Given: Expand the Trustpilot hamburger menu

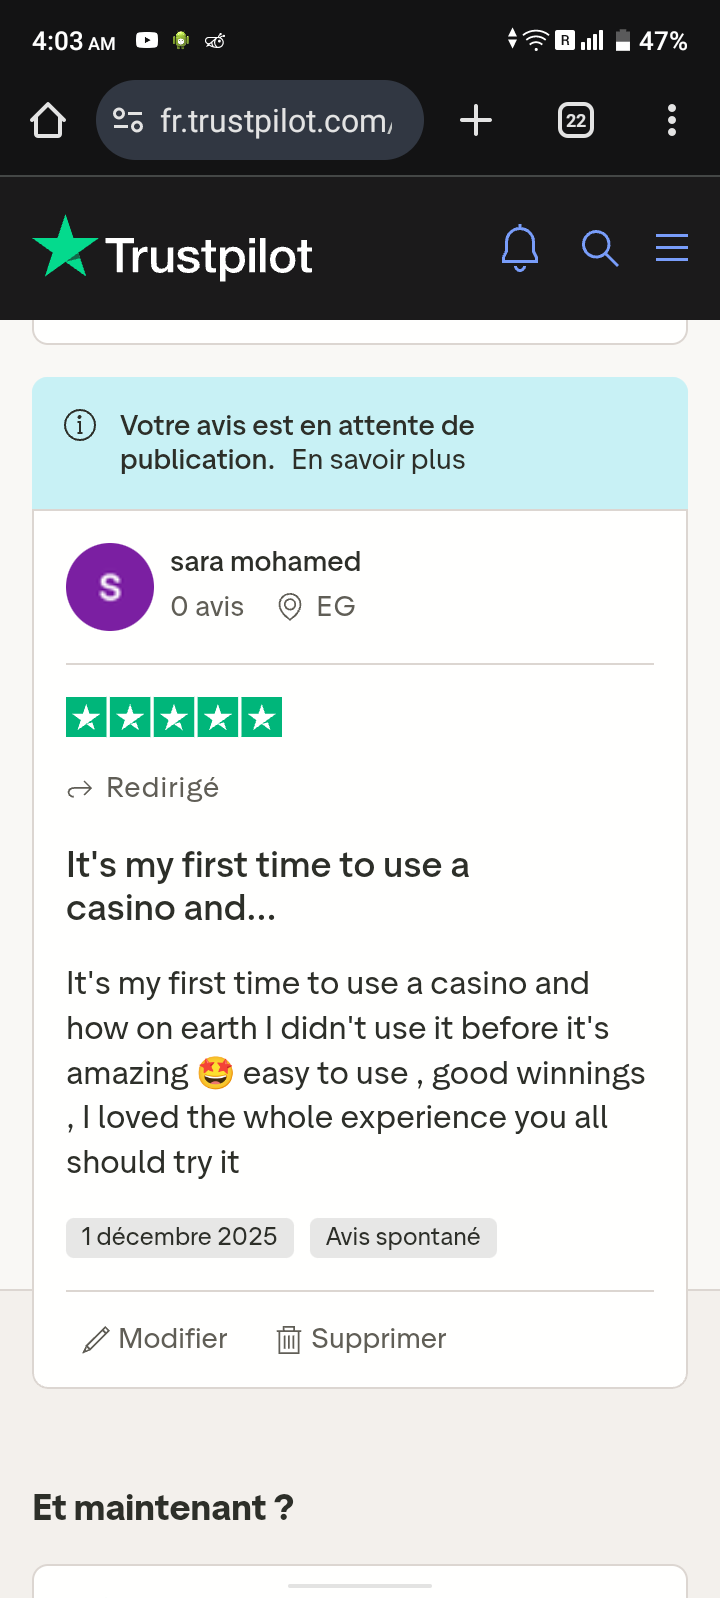Looking at the screenshot, I should 672,247.
